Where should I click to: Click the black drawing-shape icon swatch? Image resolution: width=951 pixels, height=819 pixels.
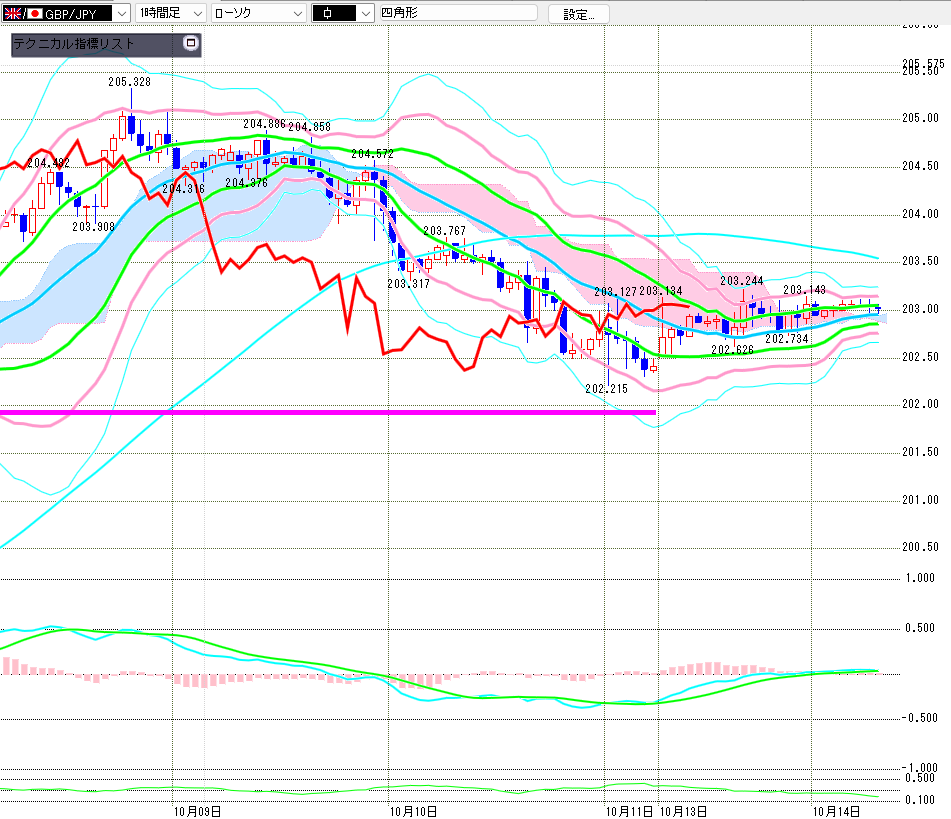pos(340,13)
